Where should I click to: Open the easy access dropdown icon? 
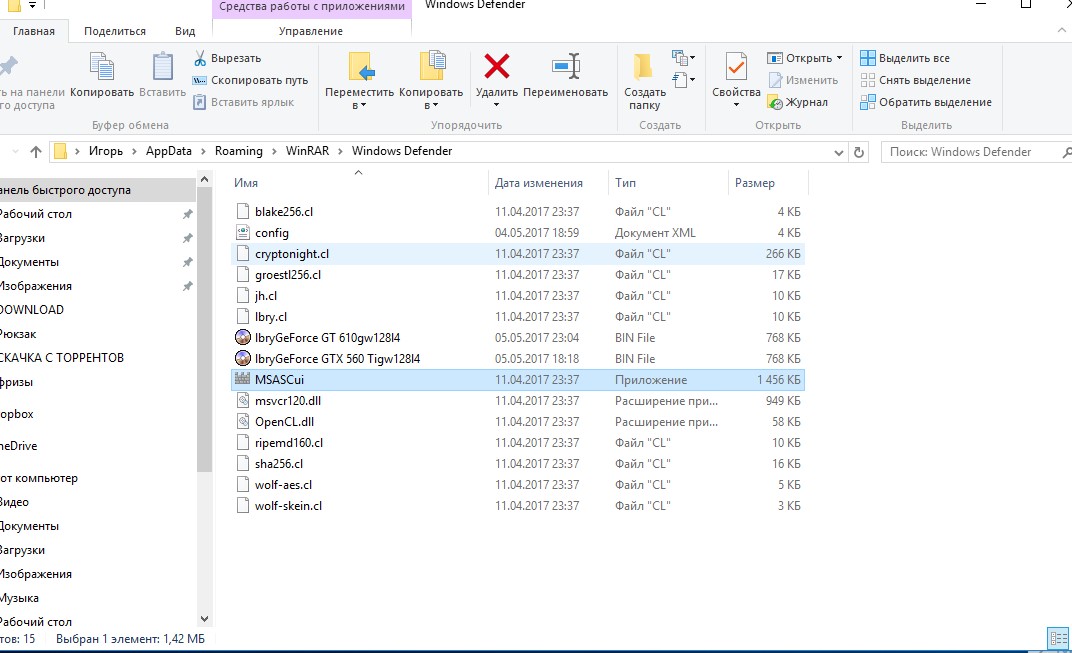[683, 80]
